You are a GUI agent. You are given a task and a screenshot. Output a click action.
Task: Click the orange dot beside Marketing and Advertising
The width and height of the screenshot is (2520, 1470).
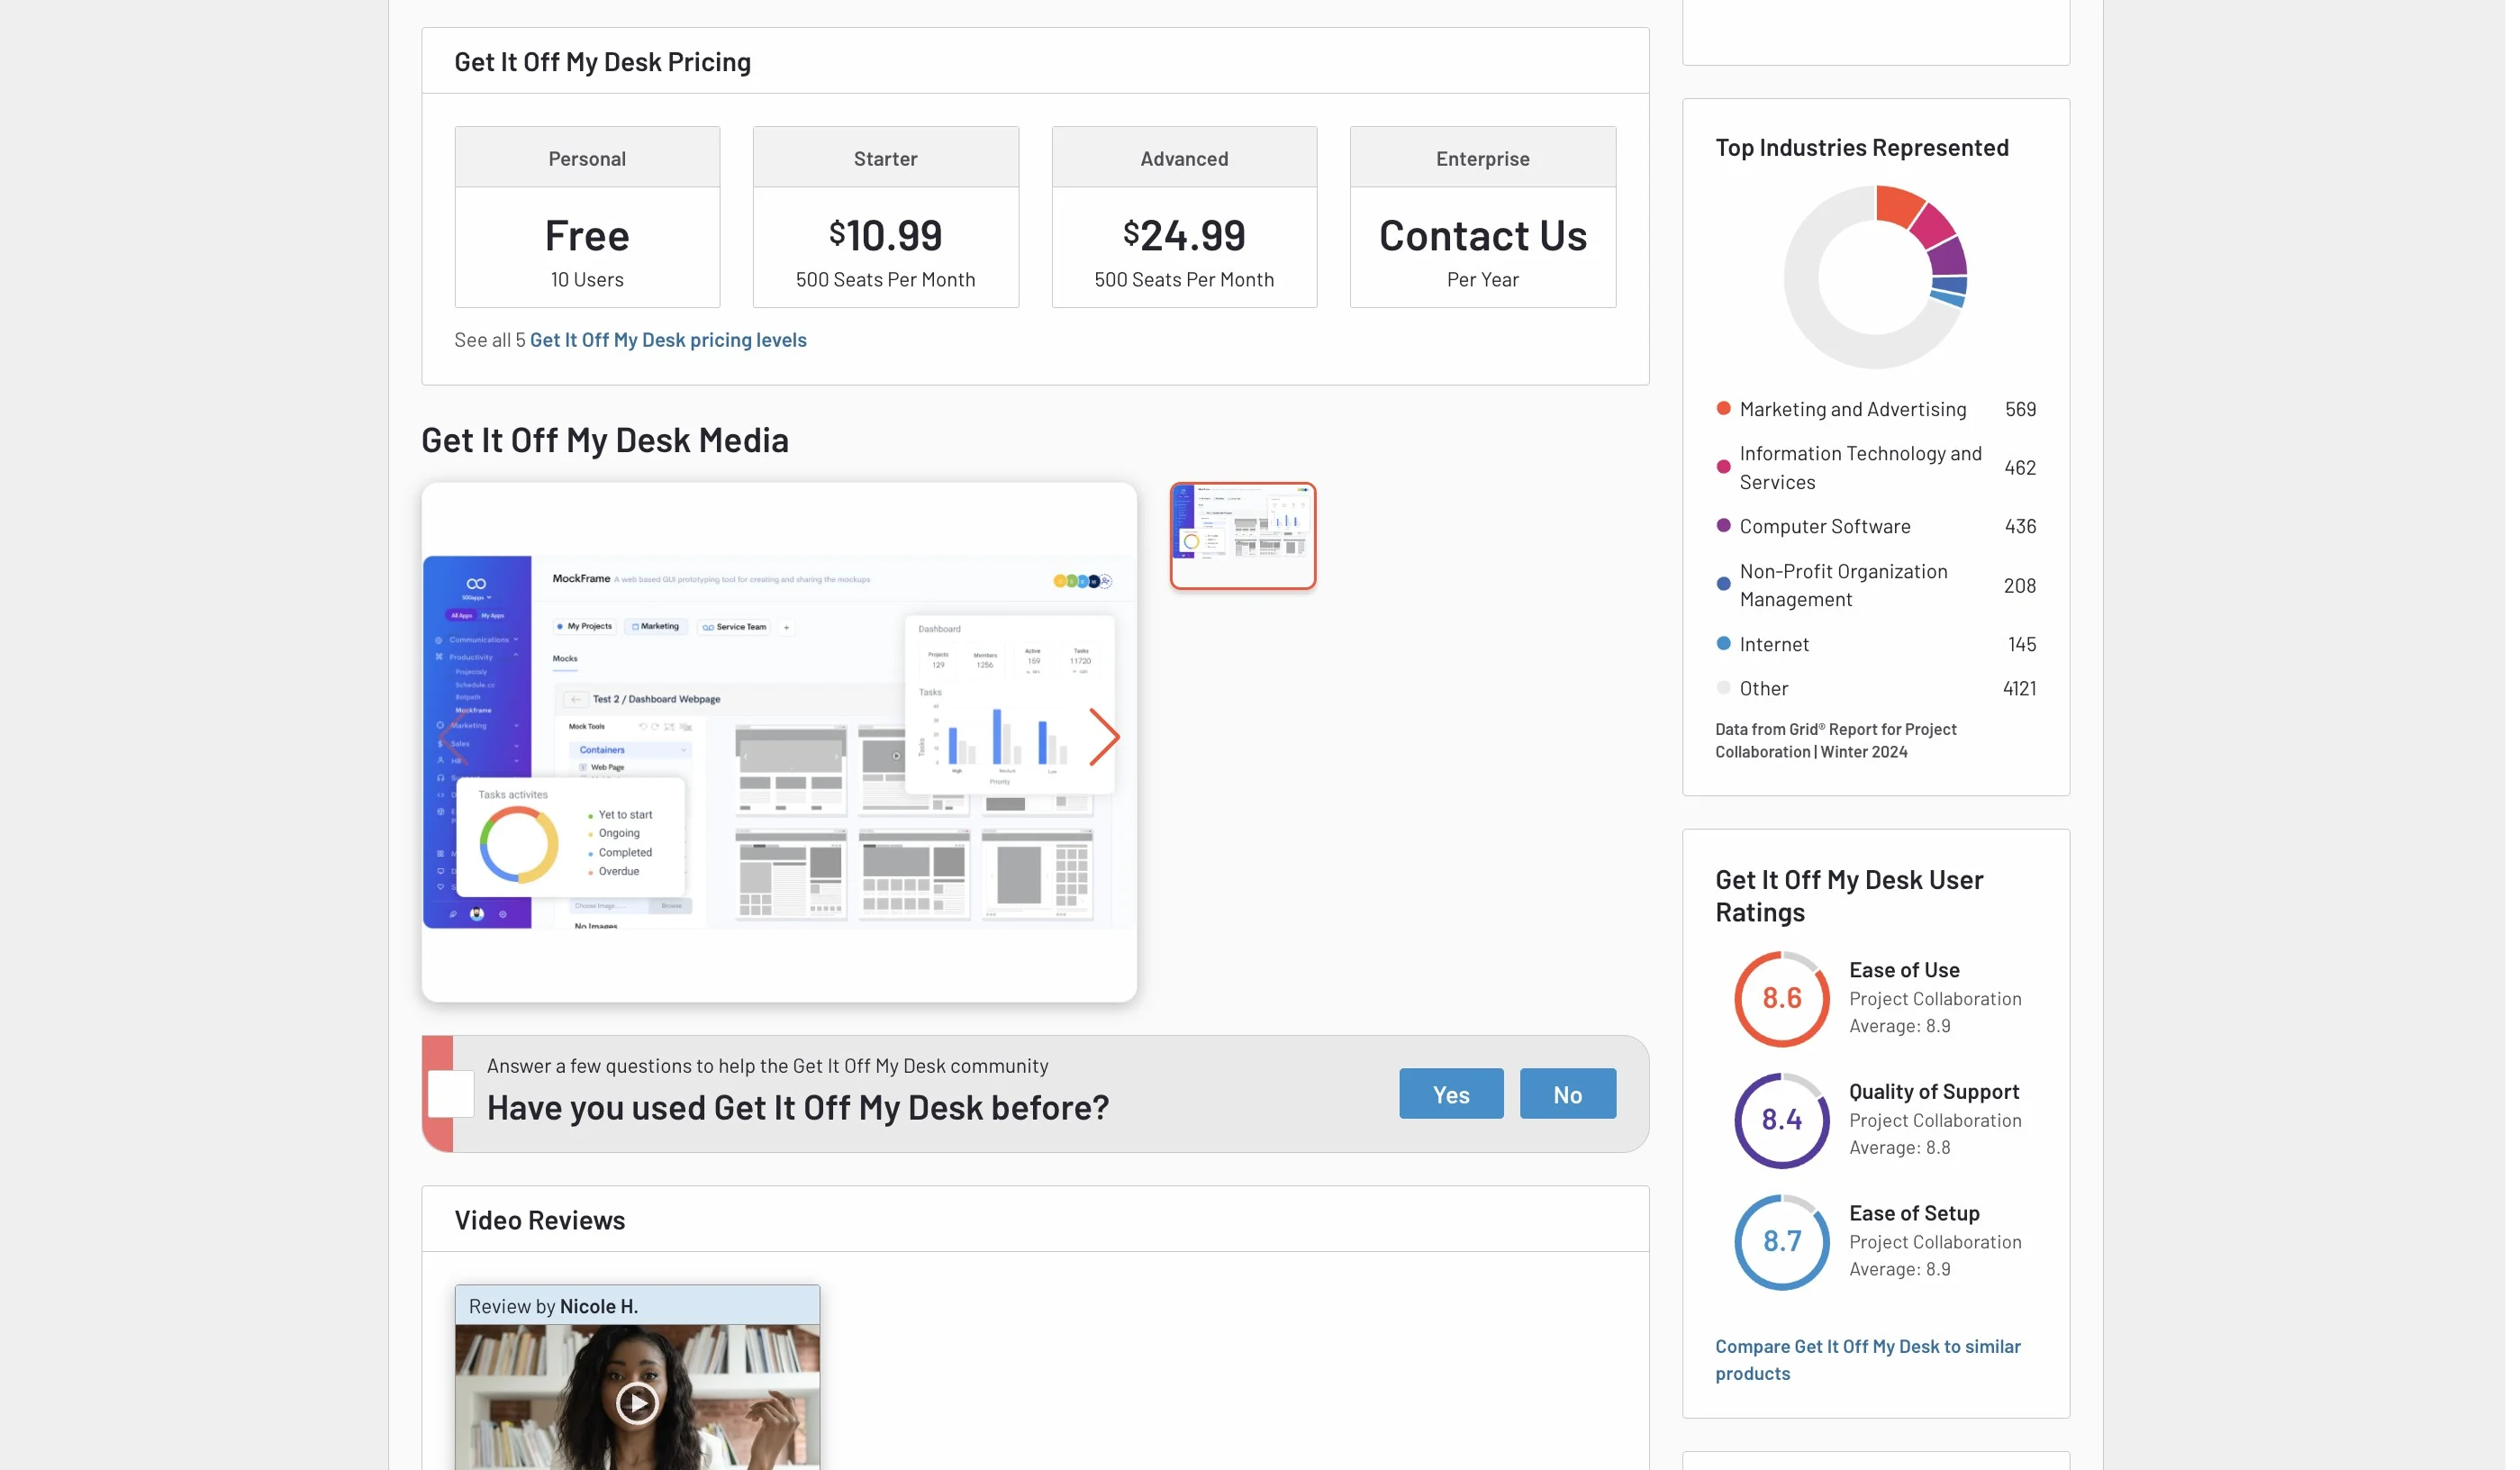coord(1723,408)
